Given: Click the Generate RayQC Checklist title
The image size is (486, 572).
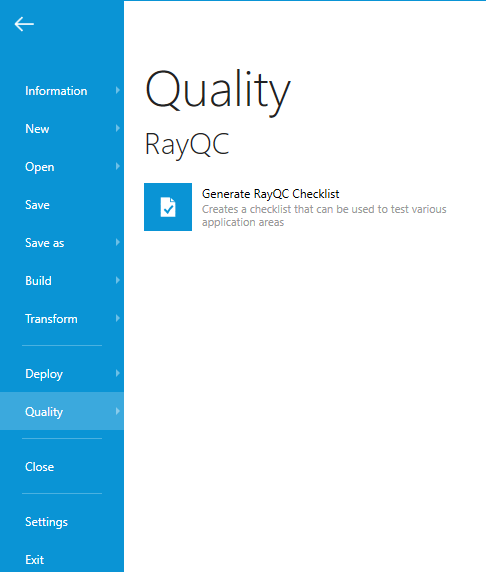Looking at the screenshot, I should click(270, 194).
